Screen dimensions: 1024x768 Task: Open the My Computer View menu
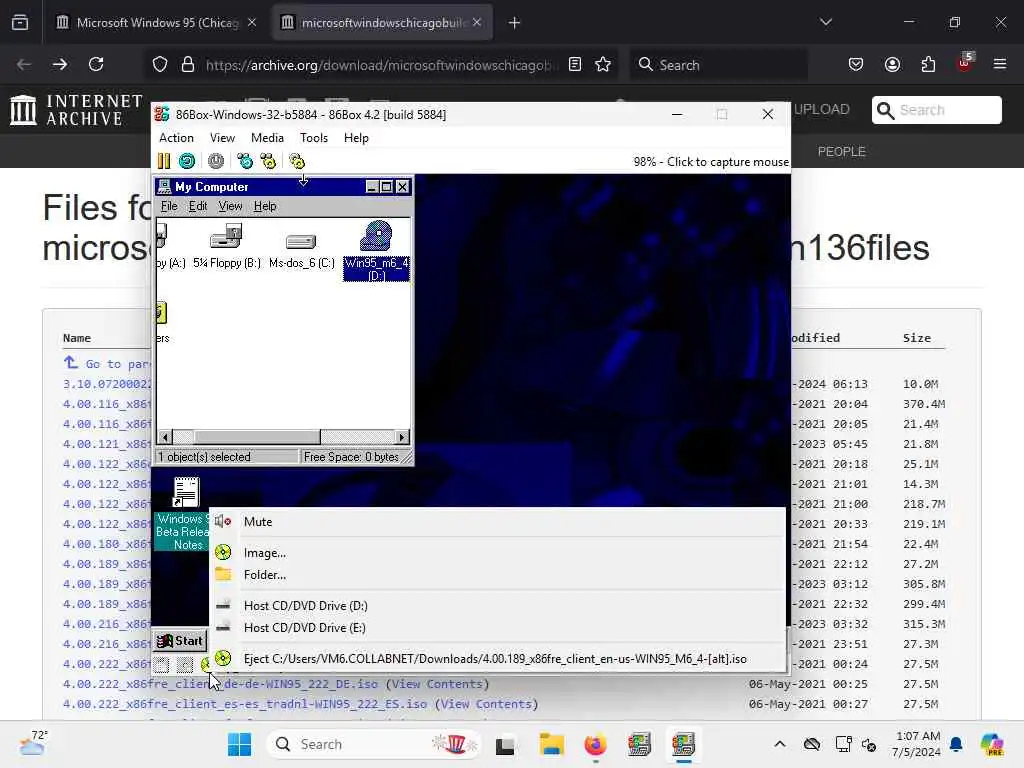click(230, 206)
